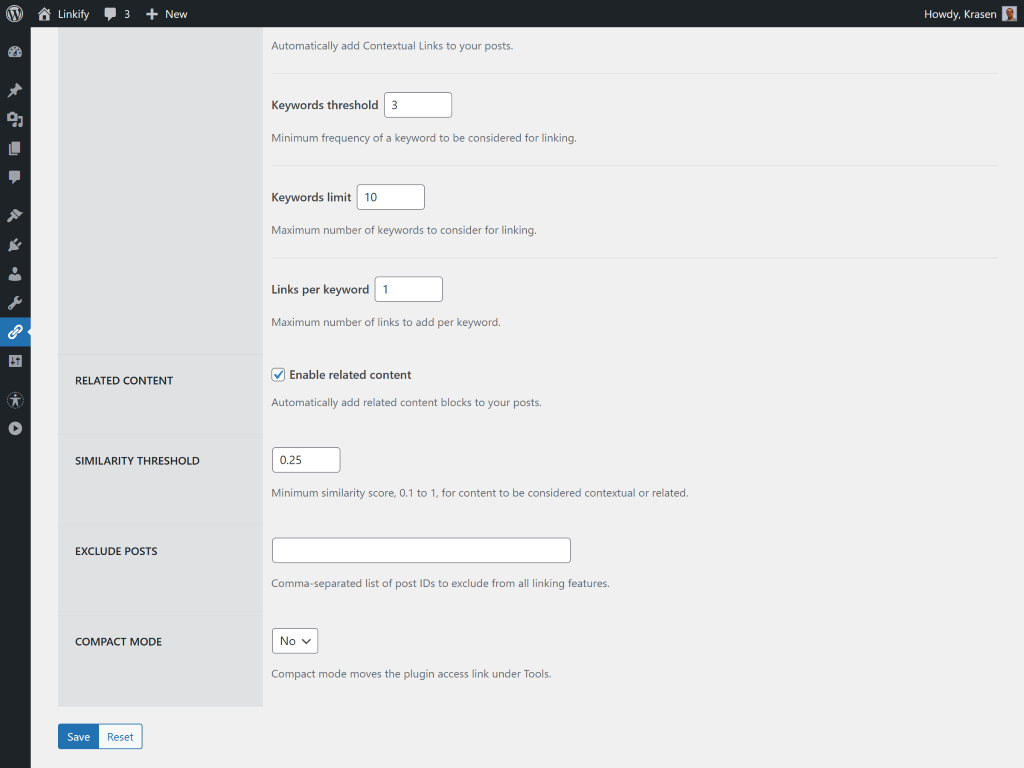
Task: Focus the Keywords threshold field
Action: coord(418,104)
